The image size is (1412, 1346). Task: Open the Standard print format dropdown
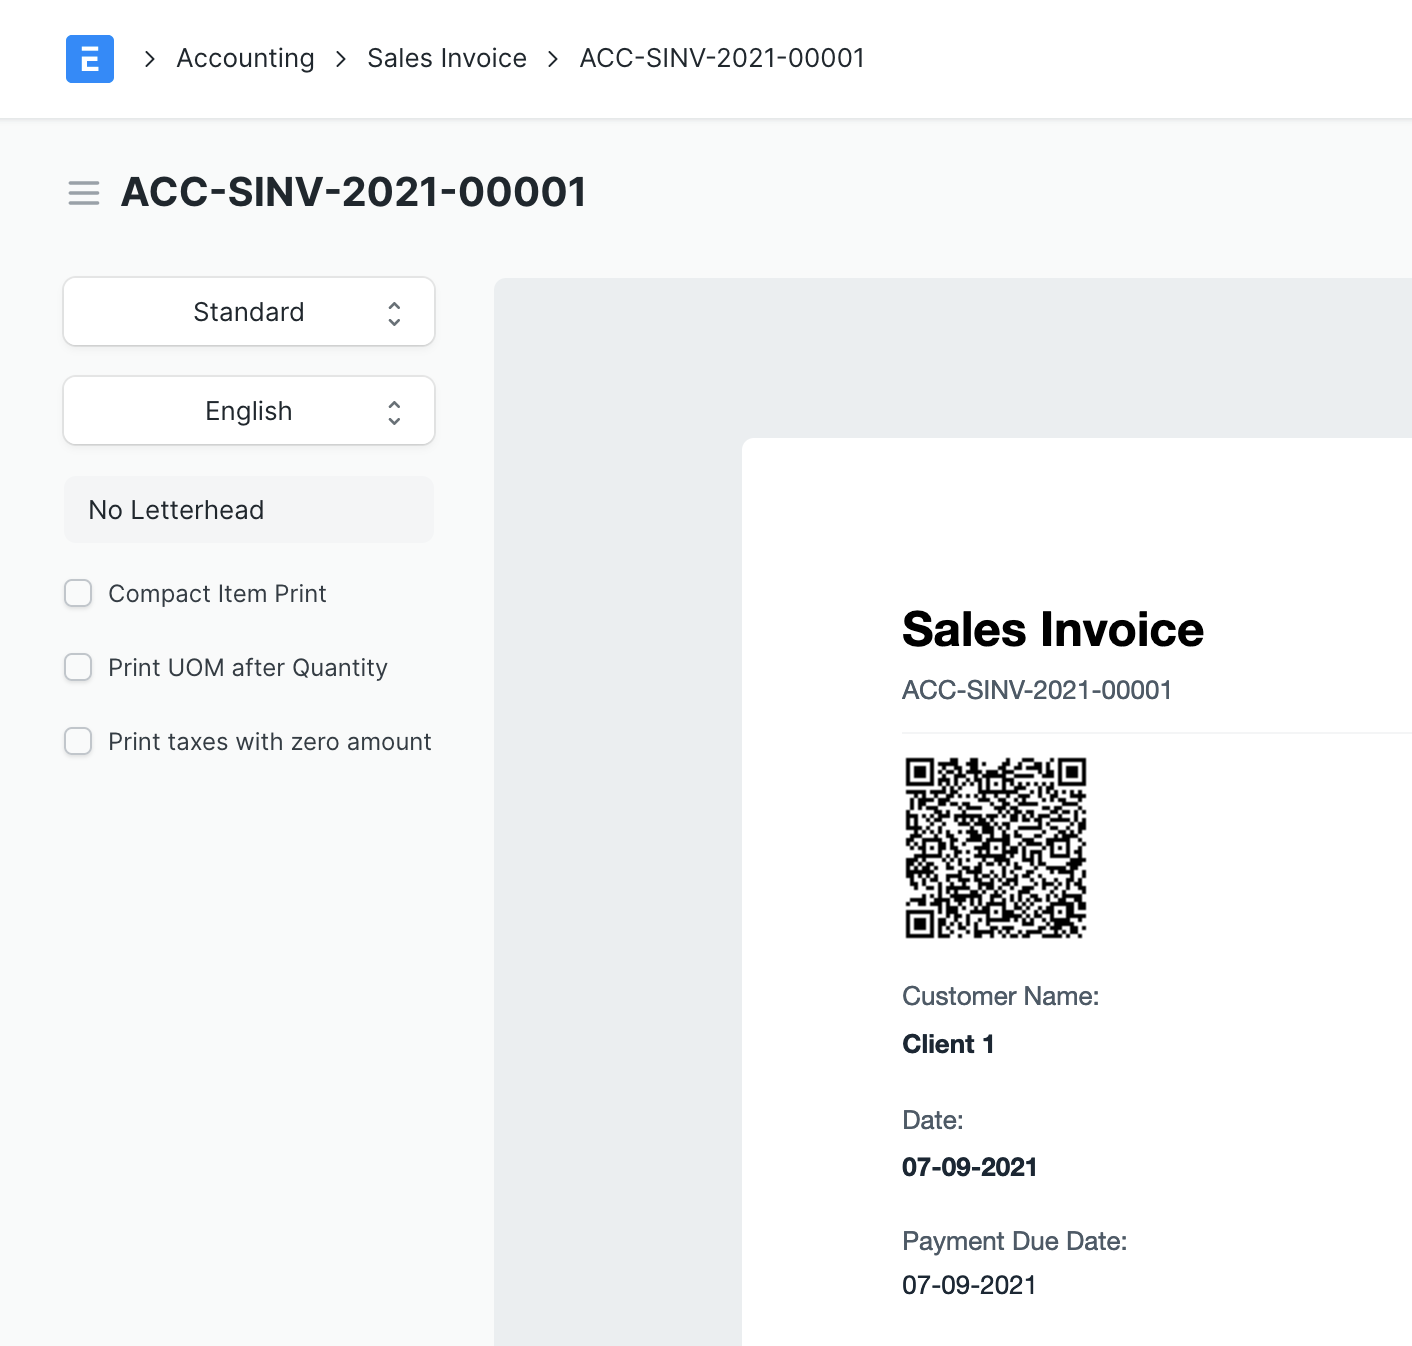[249, 312]
